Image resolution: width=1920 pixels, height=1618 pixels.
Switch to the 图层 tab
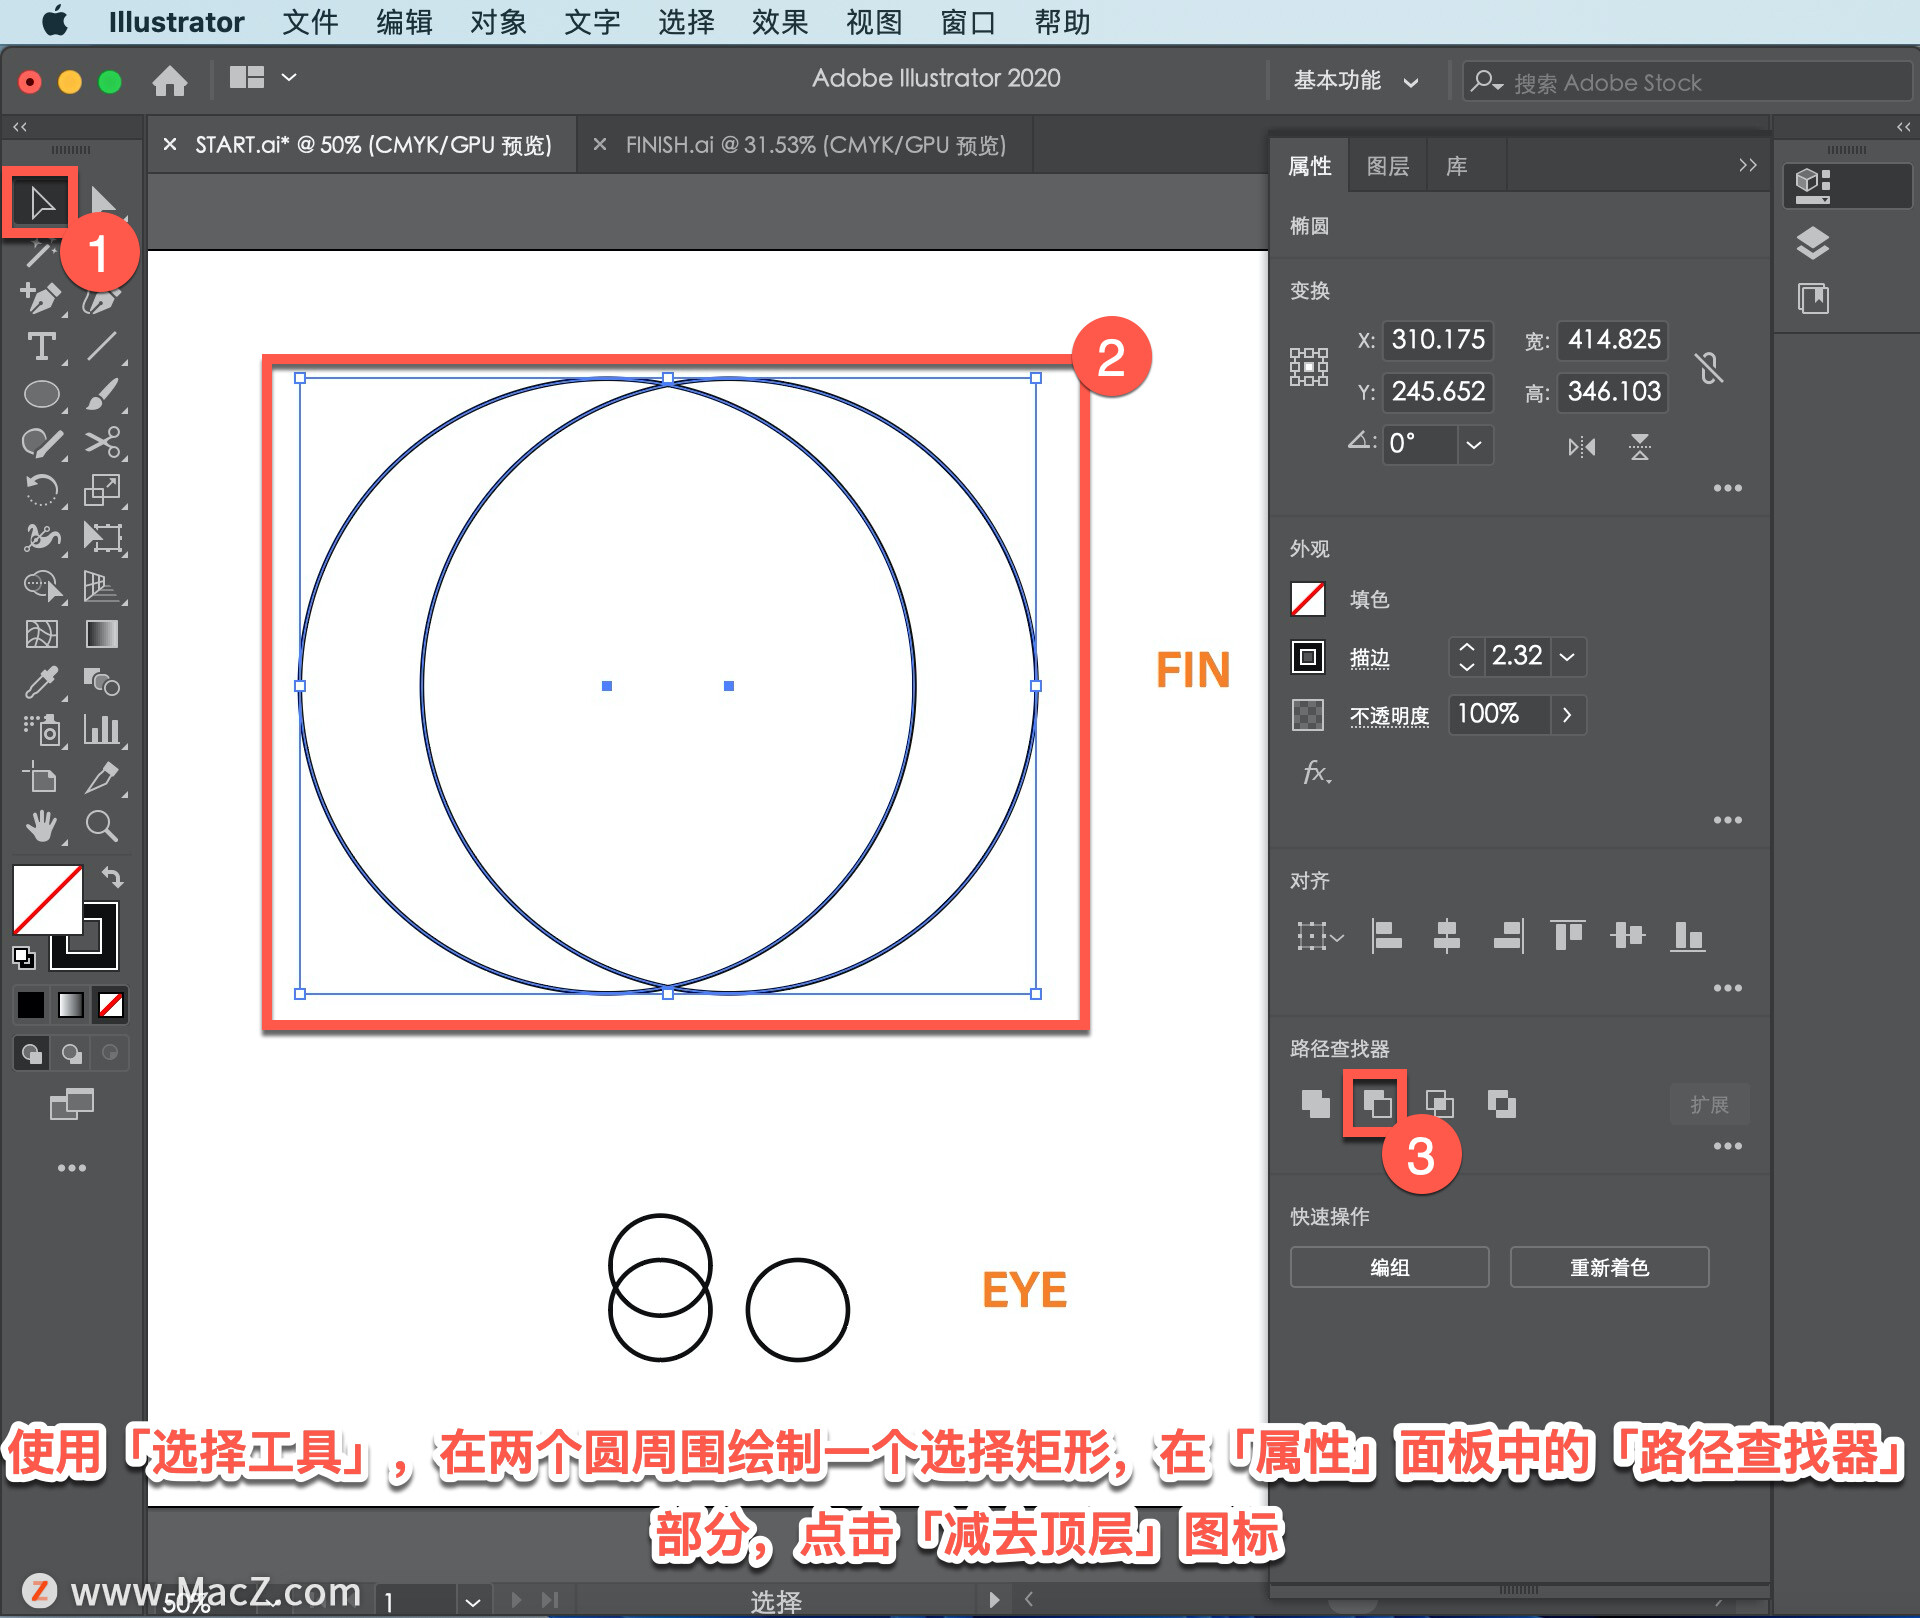pos(1388,166)
